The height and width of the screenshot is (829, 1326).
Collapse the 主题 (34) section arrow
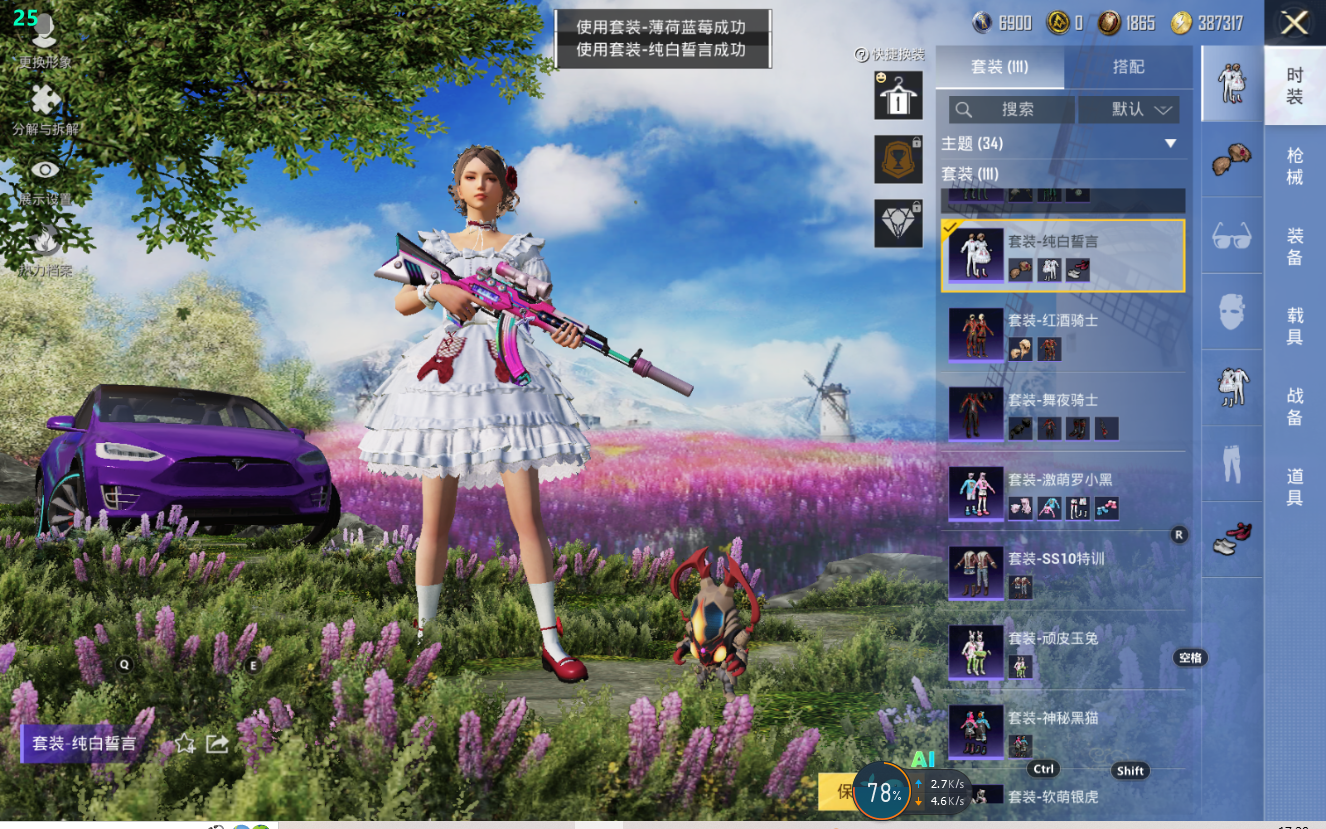click(1170, 144)
